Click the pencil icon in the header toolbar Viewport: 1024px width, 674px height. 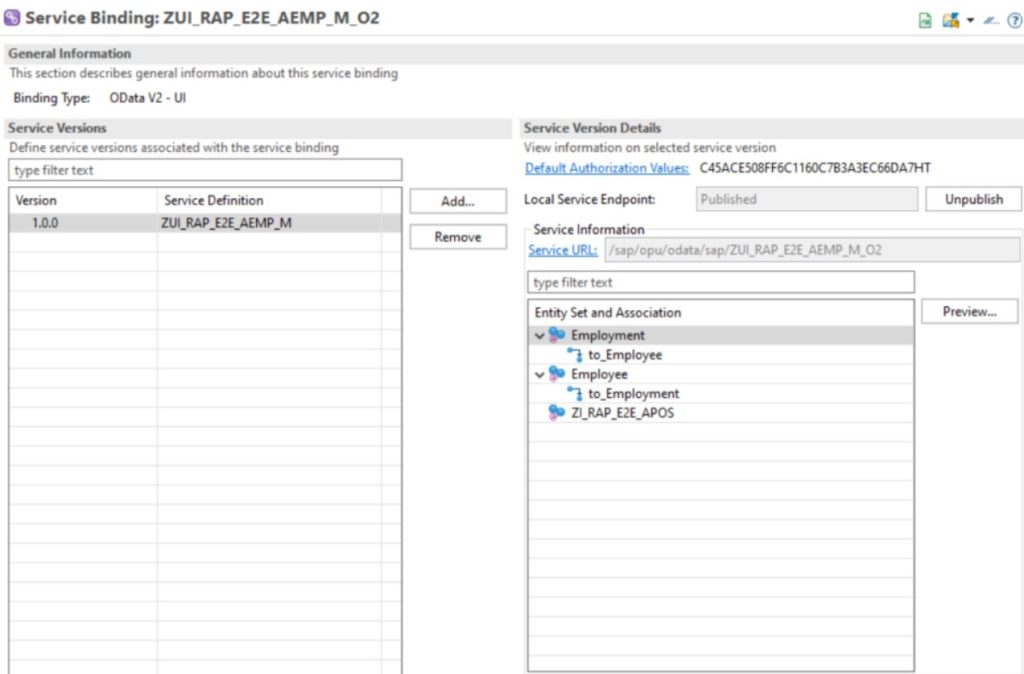click(x=992, y=21)
